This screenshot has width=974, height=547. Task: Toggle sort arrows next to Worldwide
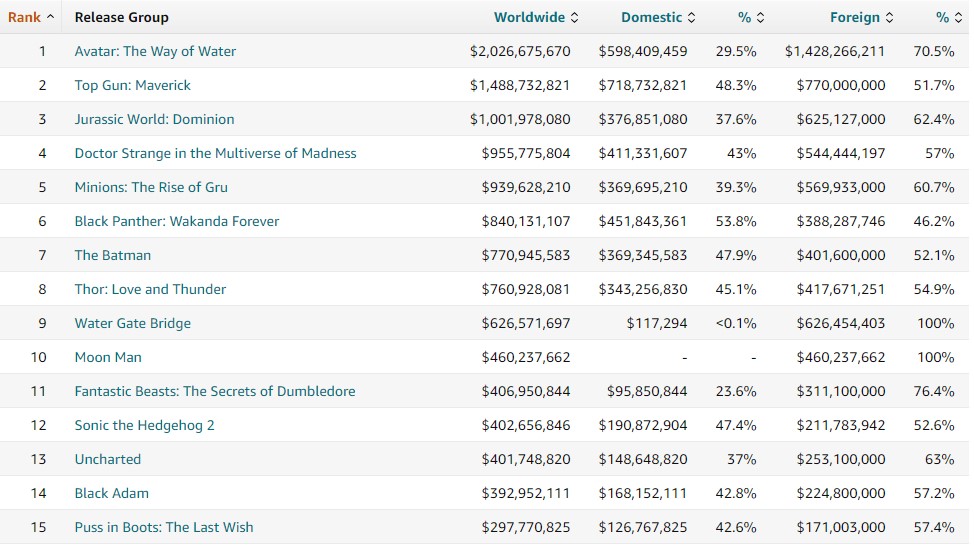(575, 17)
